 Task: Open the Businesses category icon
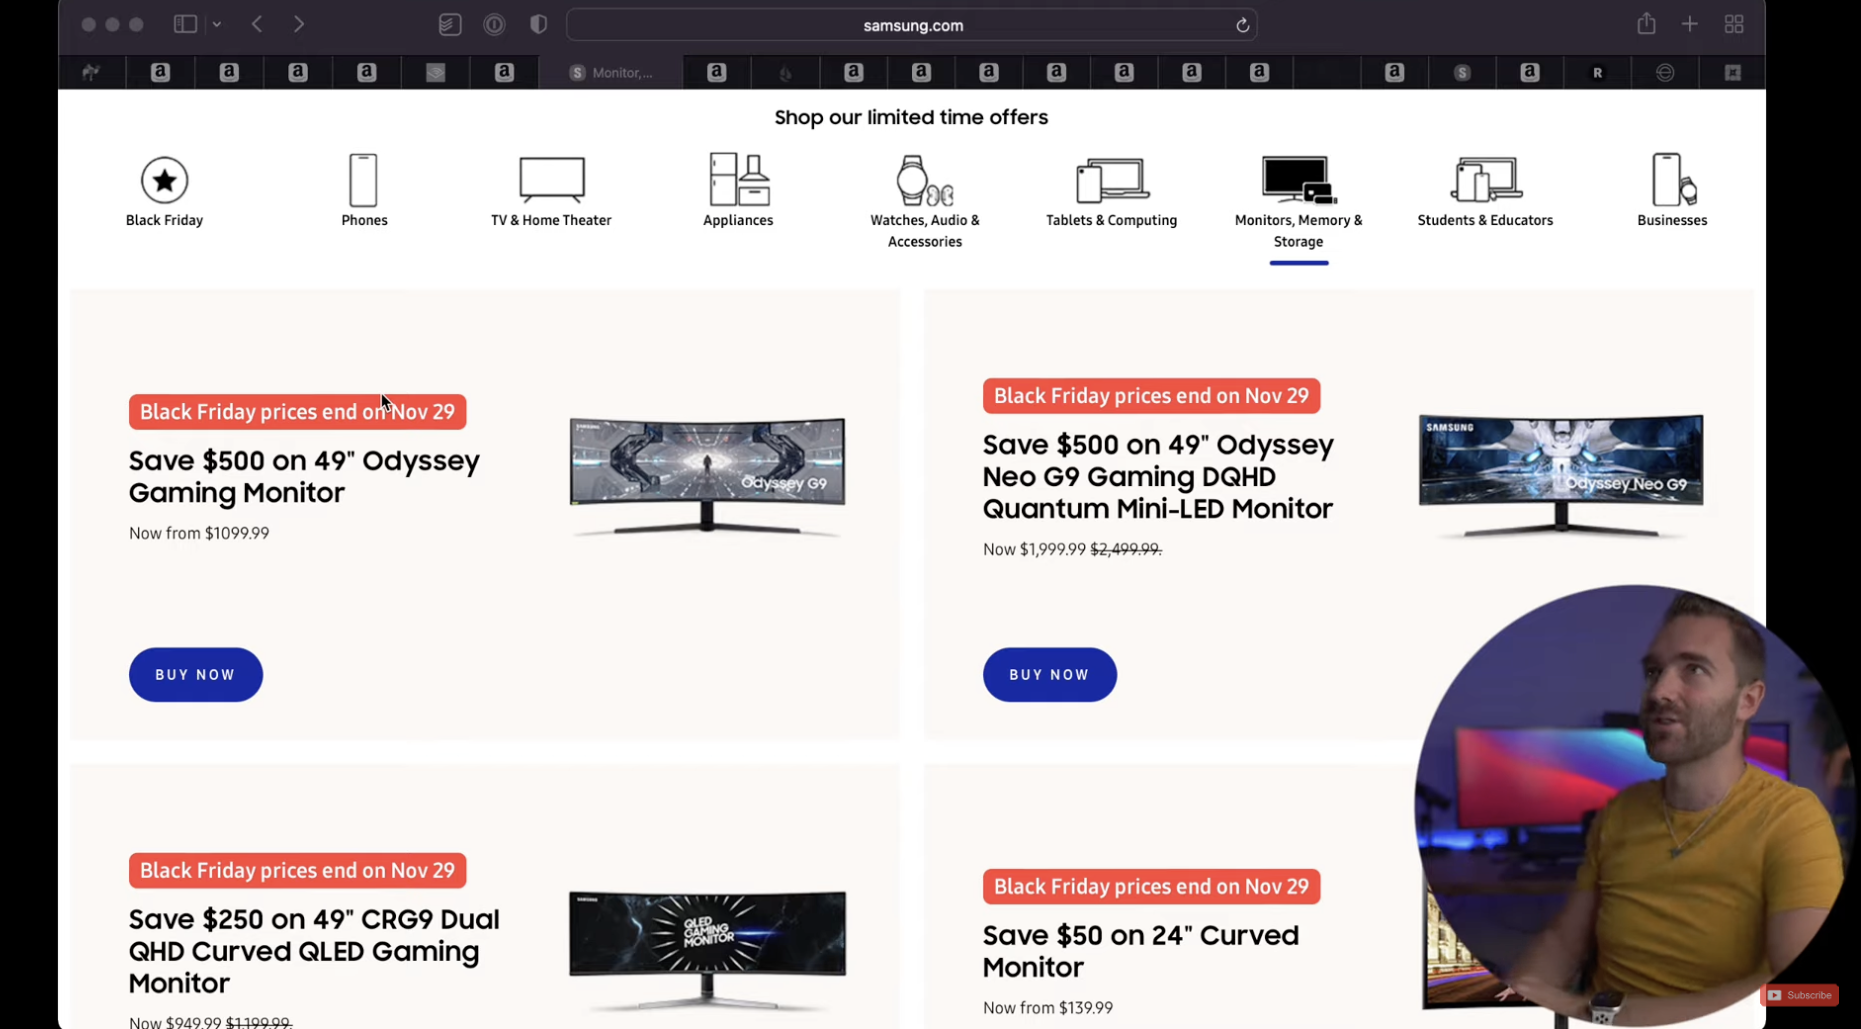point(1672,180)
